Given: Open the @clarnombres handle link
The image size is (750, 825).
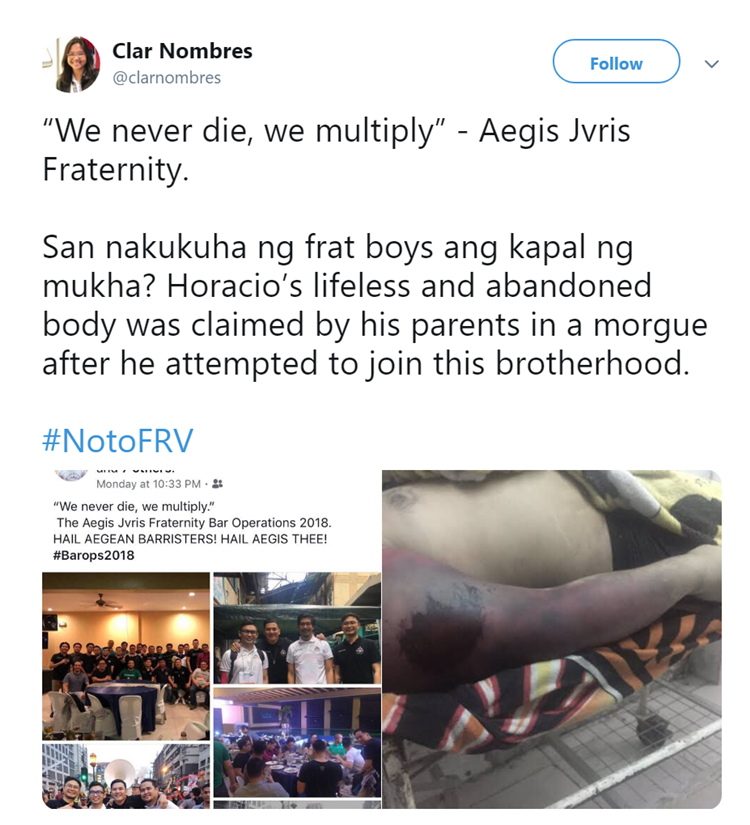Looking at the screenshot, I should point(166,78).
